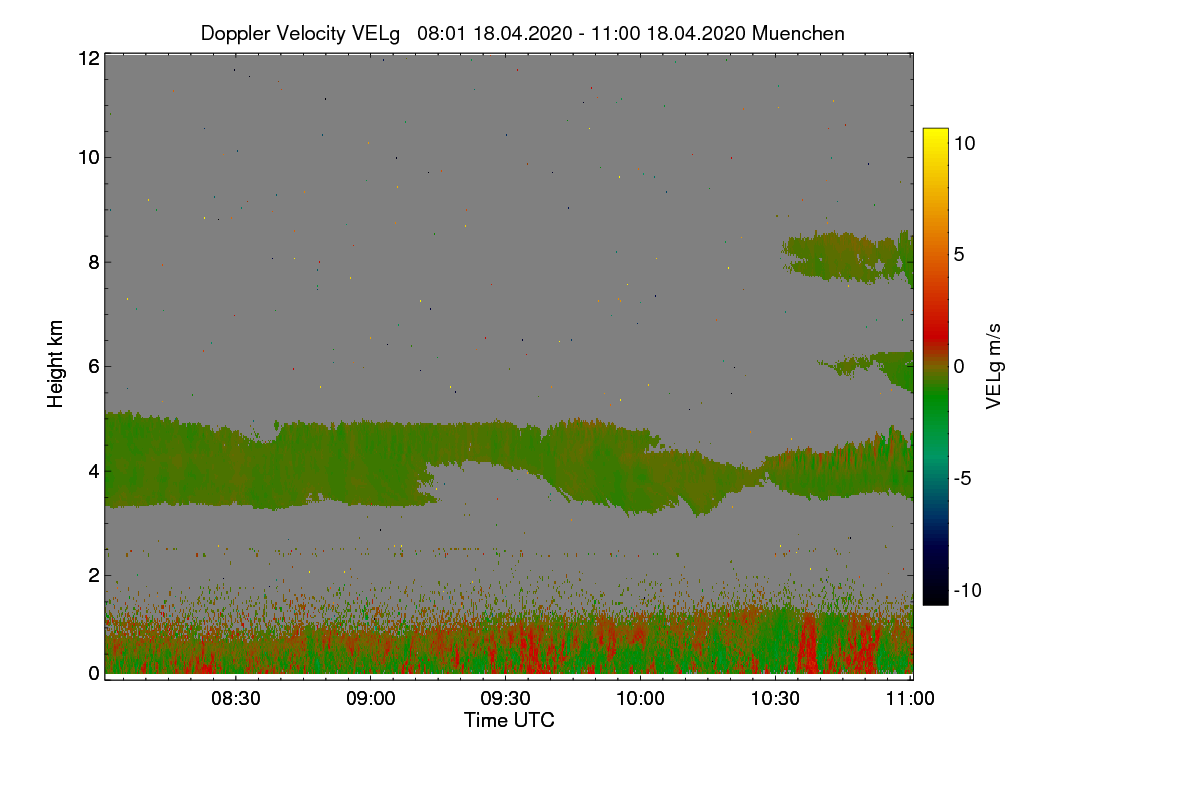The image size is (1200, 800).
Task: Select the 09:00 time tick label
Action: click(x=371, y=699)
